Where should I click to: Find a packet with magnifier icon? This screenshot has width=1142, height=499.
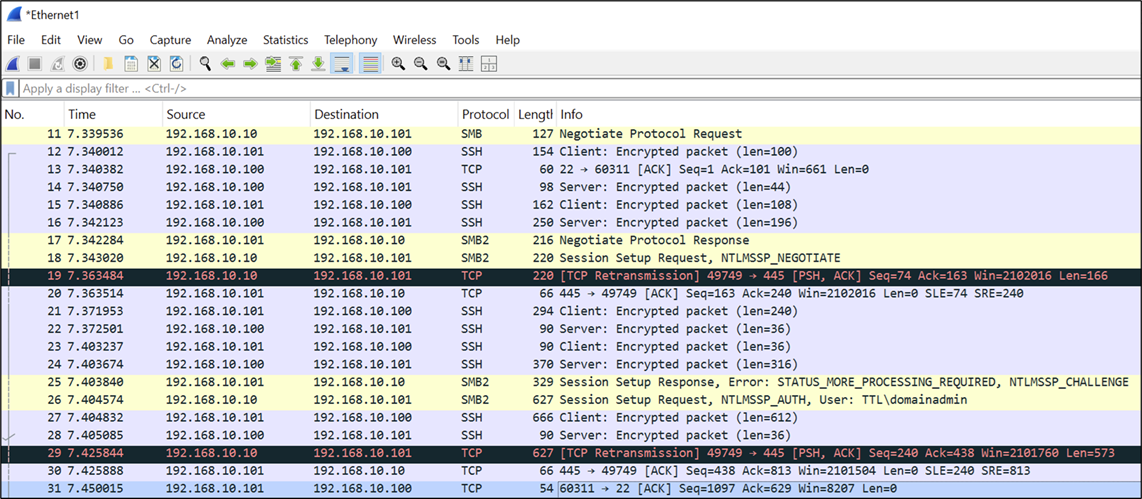pos(205,64)
